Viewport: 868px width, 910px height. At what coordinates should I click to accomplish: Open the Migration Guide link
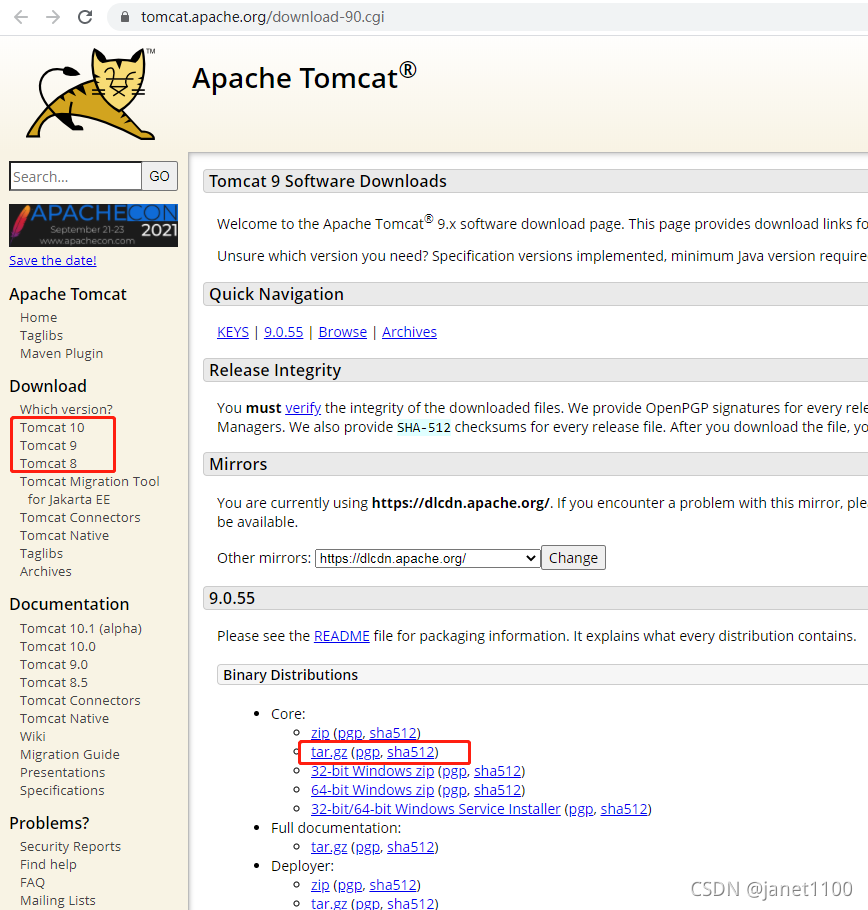pyautogui.click(x=70, y=754)
